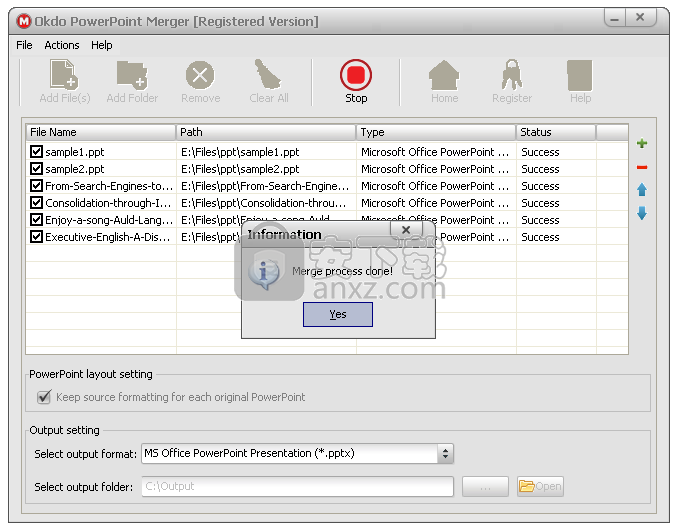Select the sample1.ppt file name
The height and width of the screenshot is (526, 684).
coord(75,152)
